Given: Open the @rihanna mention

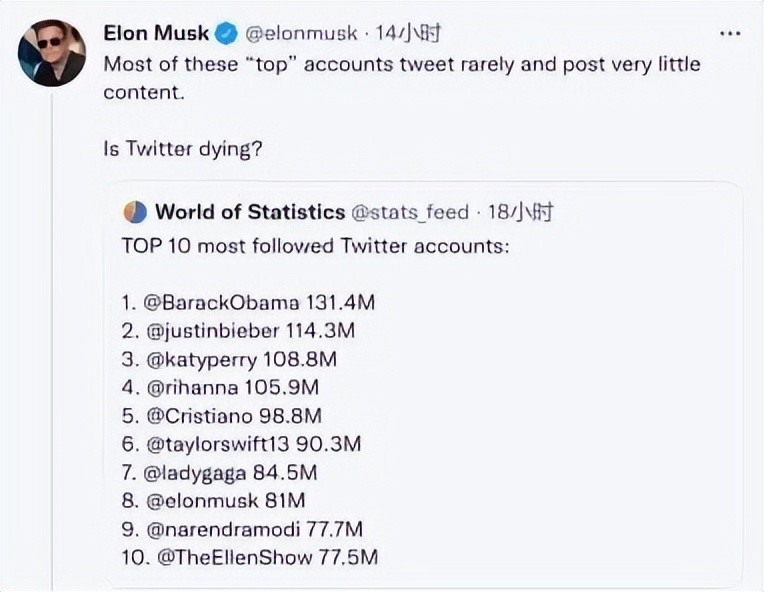Looking at the screenshot, I should [x=192, y=388].
